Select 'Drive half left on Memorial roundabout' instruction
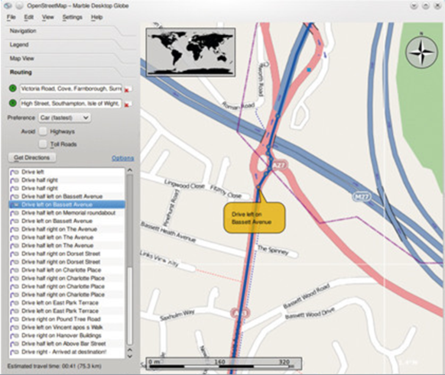Viewport: 445px width, 375px height. [x=67, y=213]
